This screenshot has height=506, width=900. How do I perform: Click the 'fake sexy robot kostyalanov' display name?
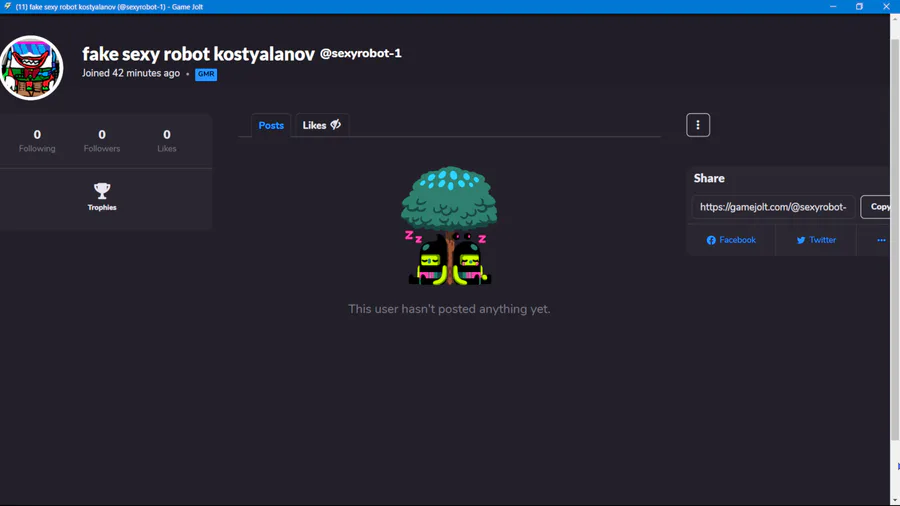(198, 54)
